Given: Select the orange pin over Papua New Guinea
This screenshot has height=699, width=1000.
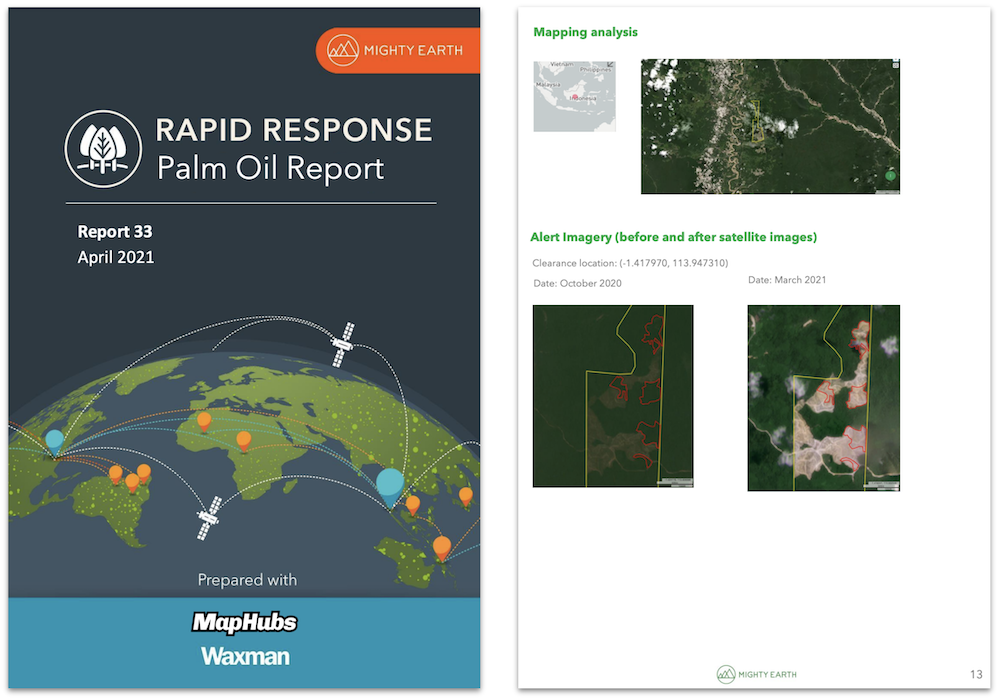Looking at the screenshot, I should 442,549.
